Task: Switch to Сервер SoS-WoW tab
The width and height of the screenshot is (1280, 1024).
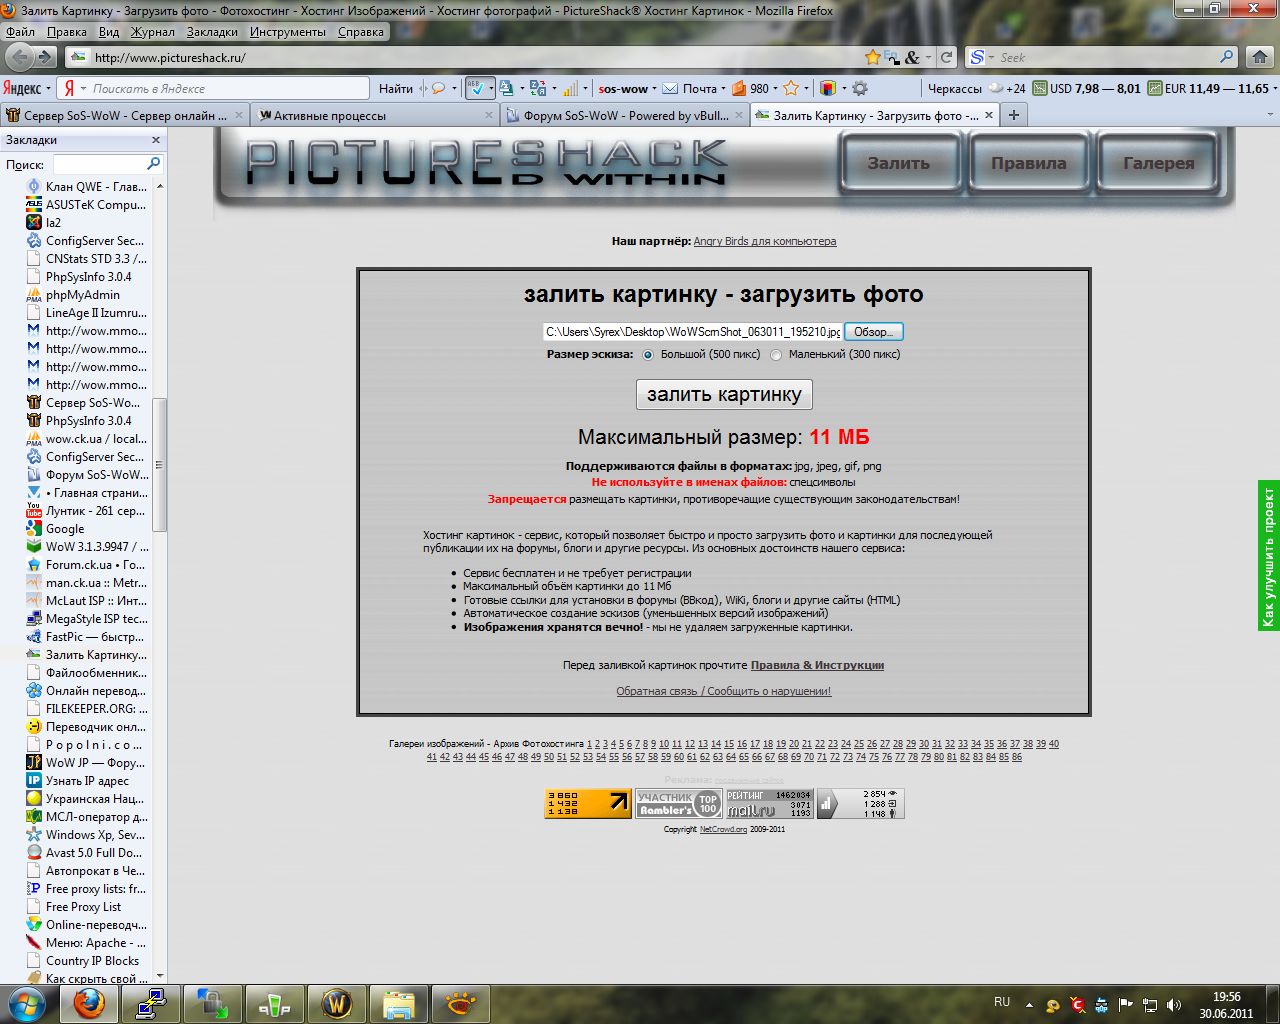Action: pos(125,115)
